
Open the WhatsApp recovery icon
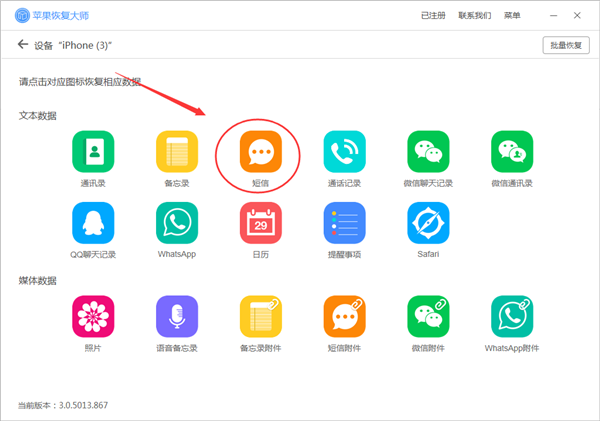pos(177,222)
